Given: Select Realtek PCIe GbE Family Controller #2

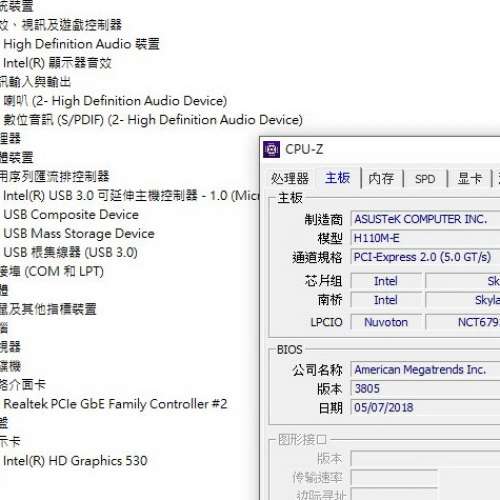Looking at the screenshot, I should [x=115, y=404].
